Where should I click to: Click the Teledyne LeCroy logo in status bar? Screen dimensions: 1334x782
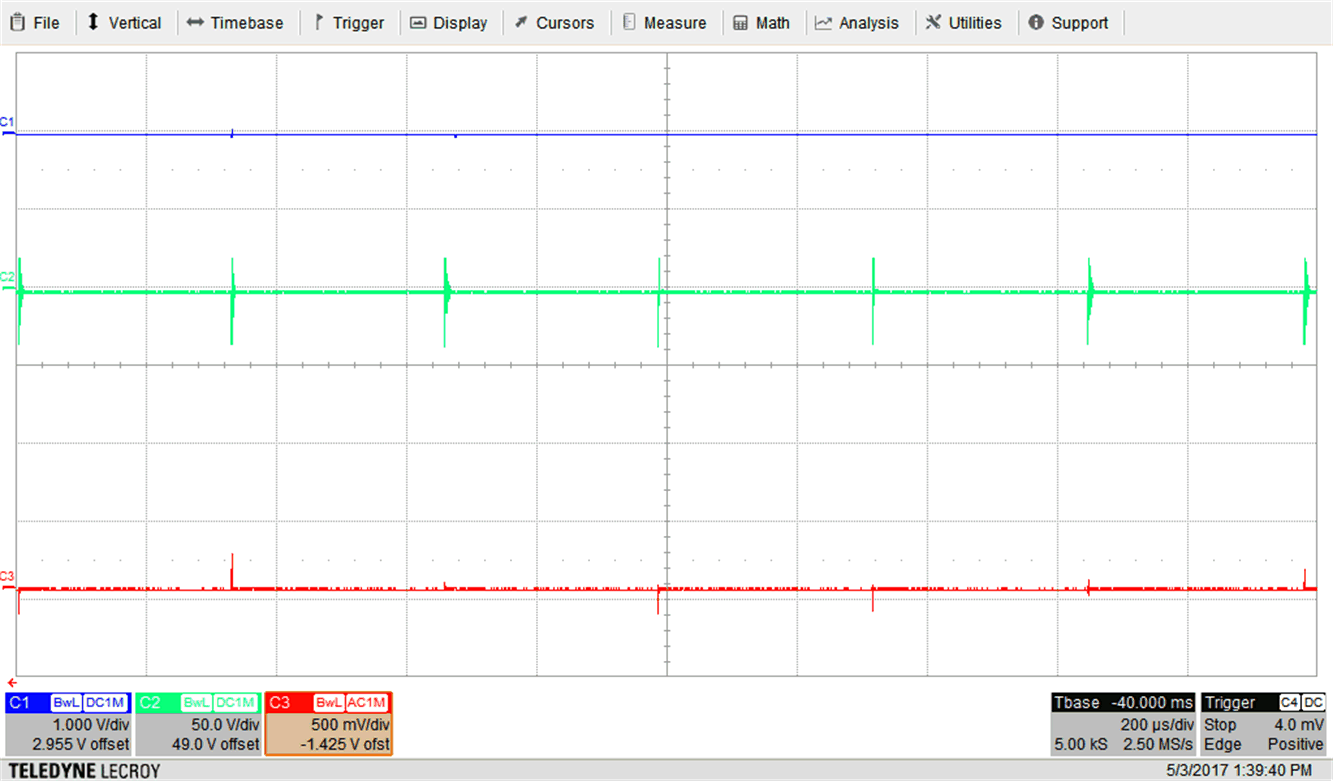[82, 771]
